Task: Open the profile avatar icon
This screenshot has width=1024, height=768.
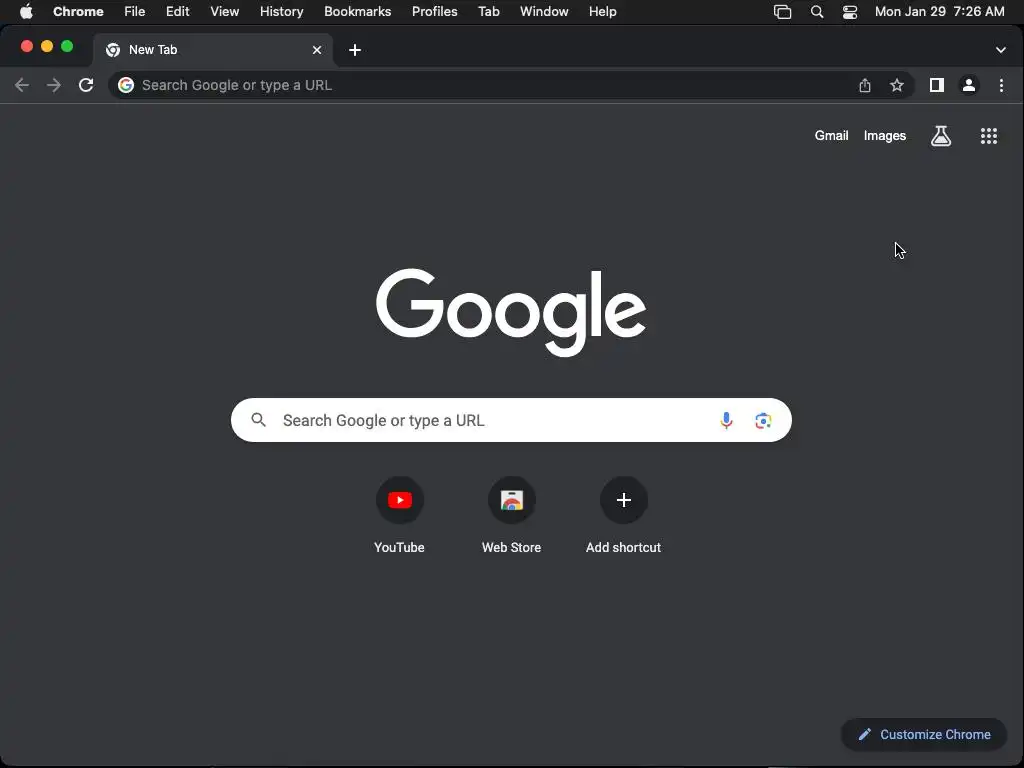Action: tap(969, 85)
